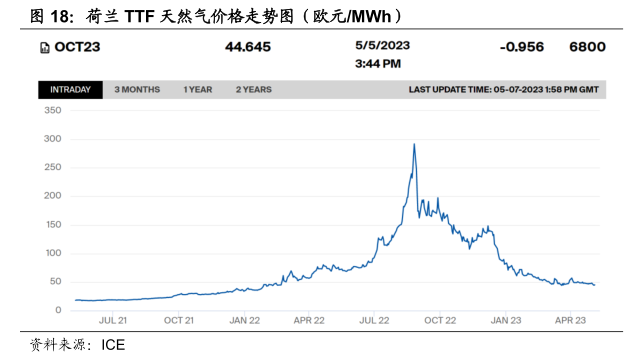Click the 50 y-axis label
The height and width of the screenshot is (360, 631).
[56, 282]
